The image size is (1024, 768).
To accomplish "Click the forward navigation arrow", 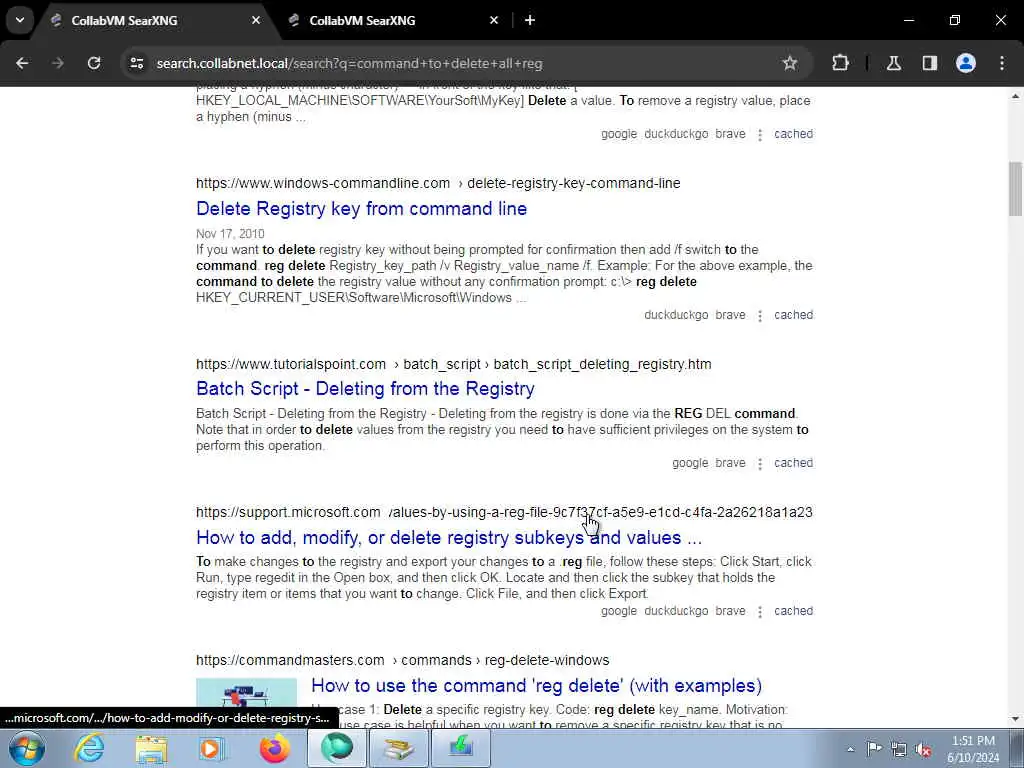I will (58, 63).
